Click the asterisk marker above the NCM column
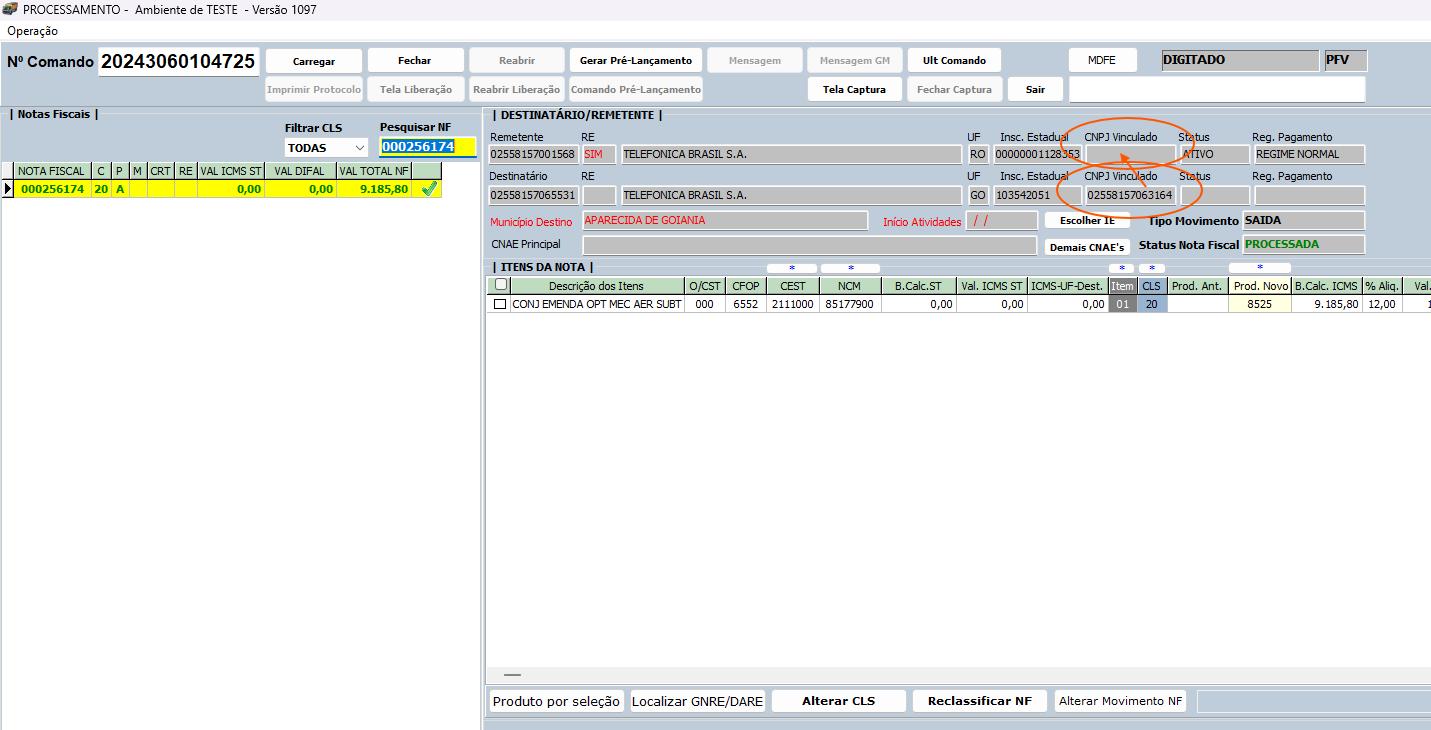Screen dimensions: 1431x730 850,269
